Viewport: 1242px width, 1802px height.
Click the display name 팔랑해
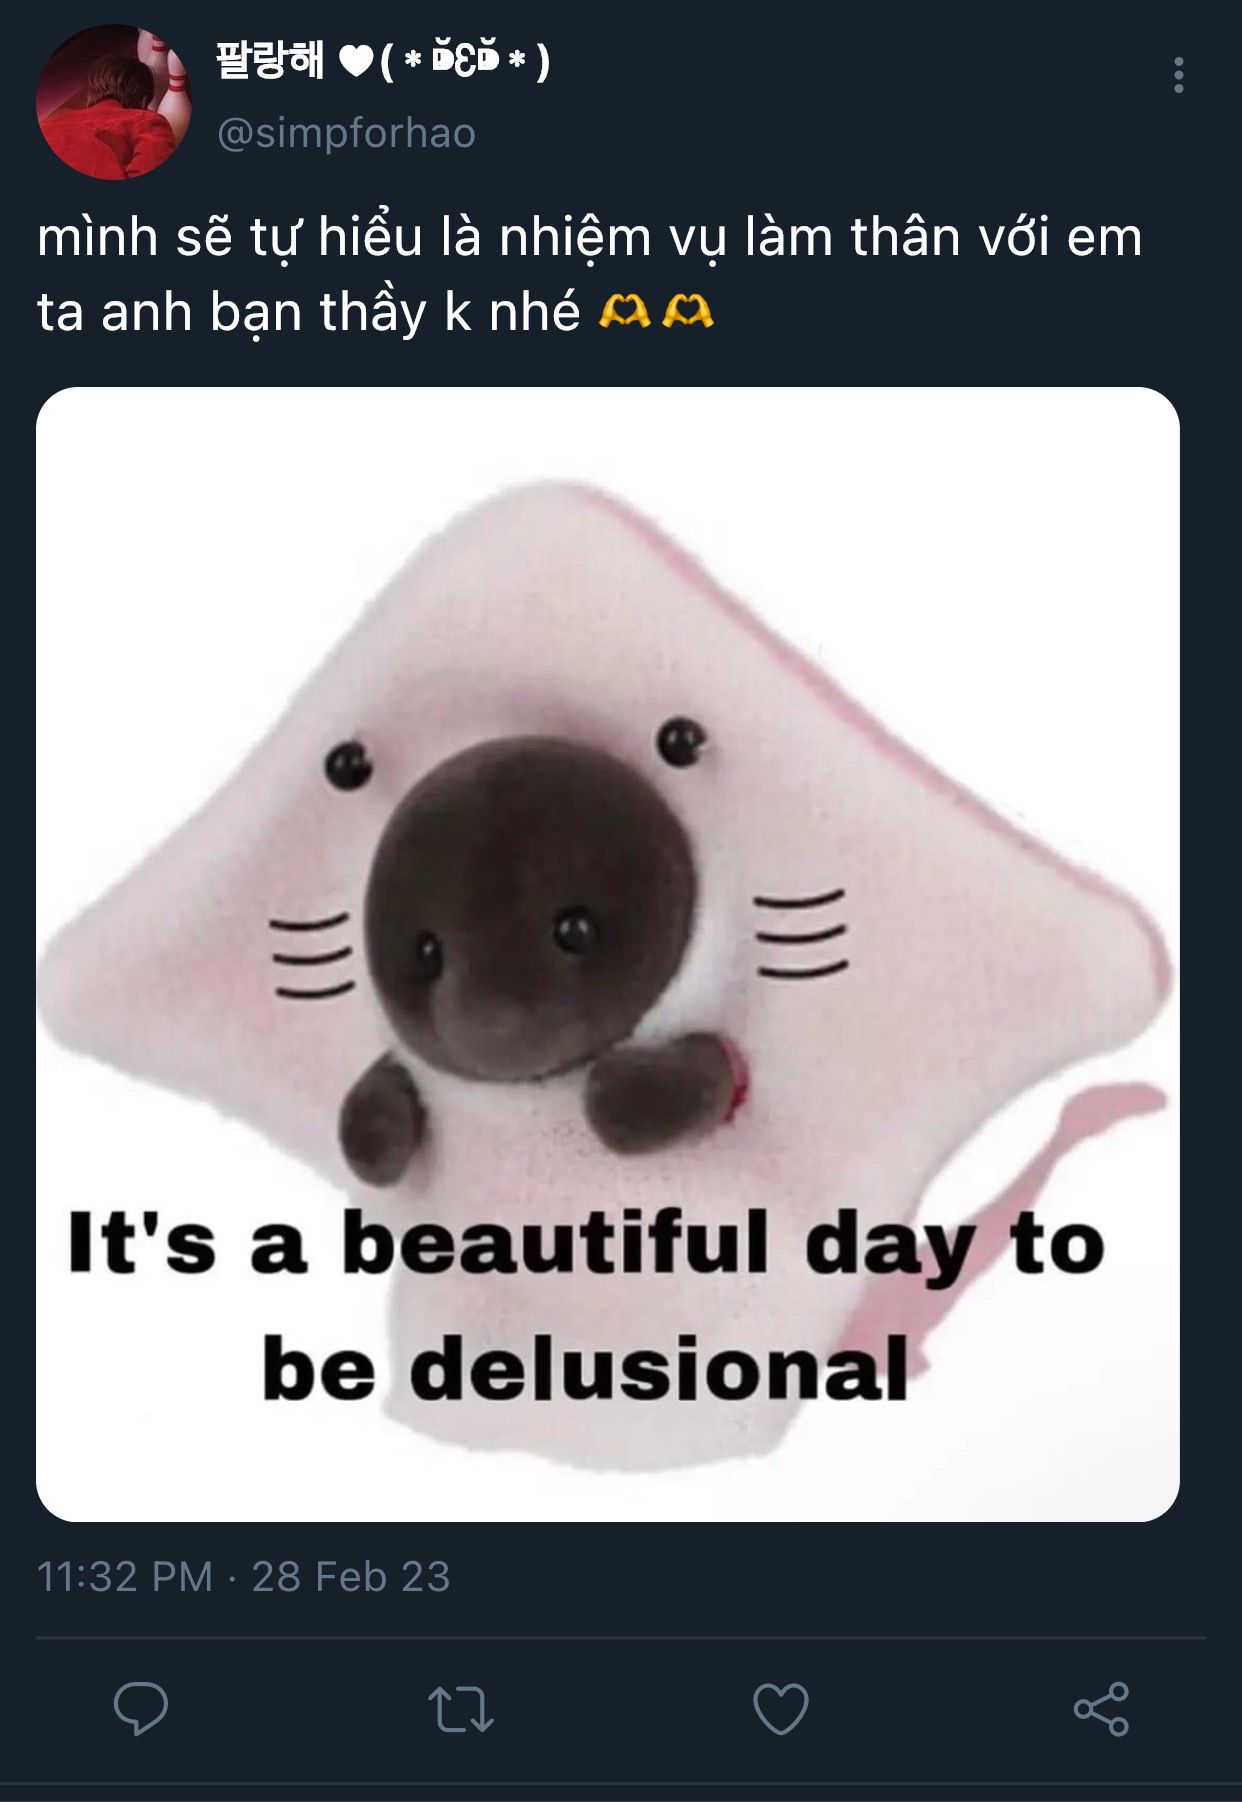(270, 61)
